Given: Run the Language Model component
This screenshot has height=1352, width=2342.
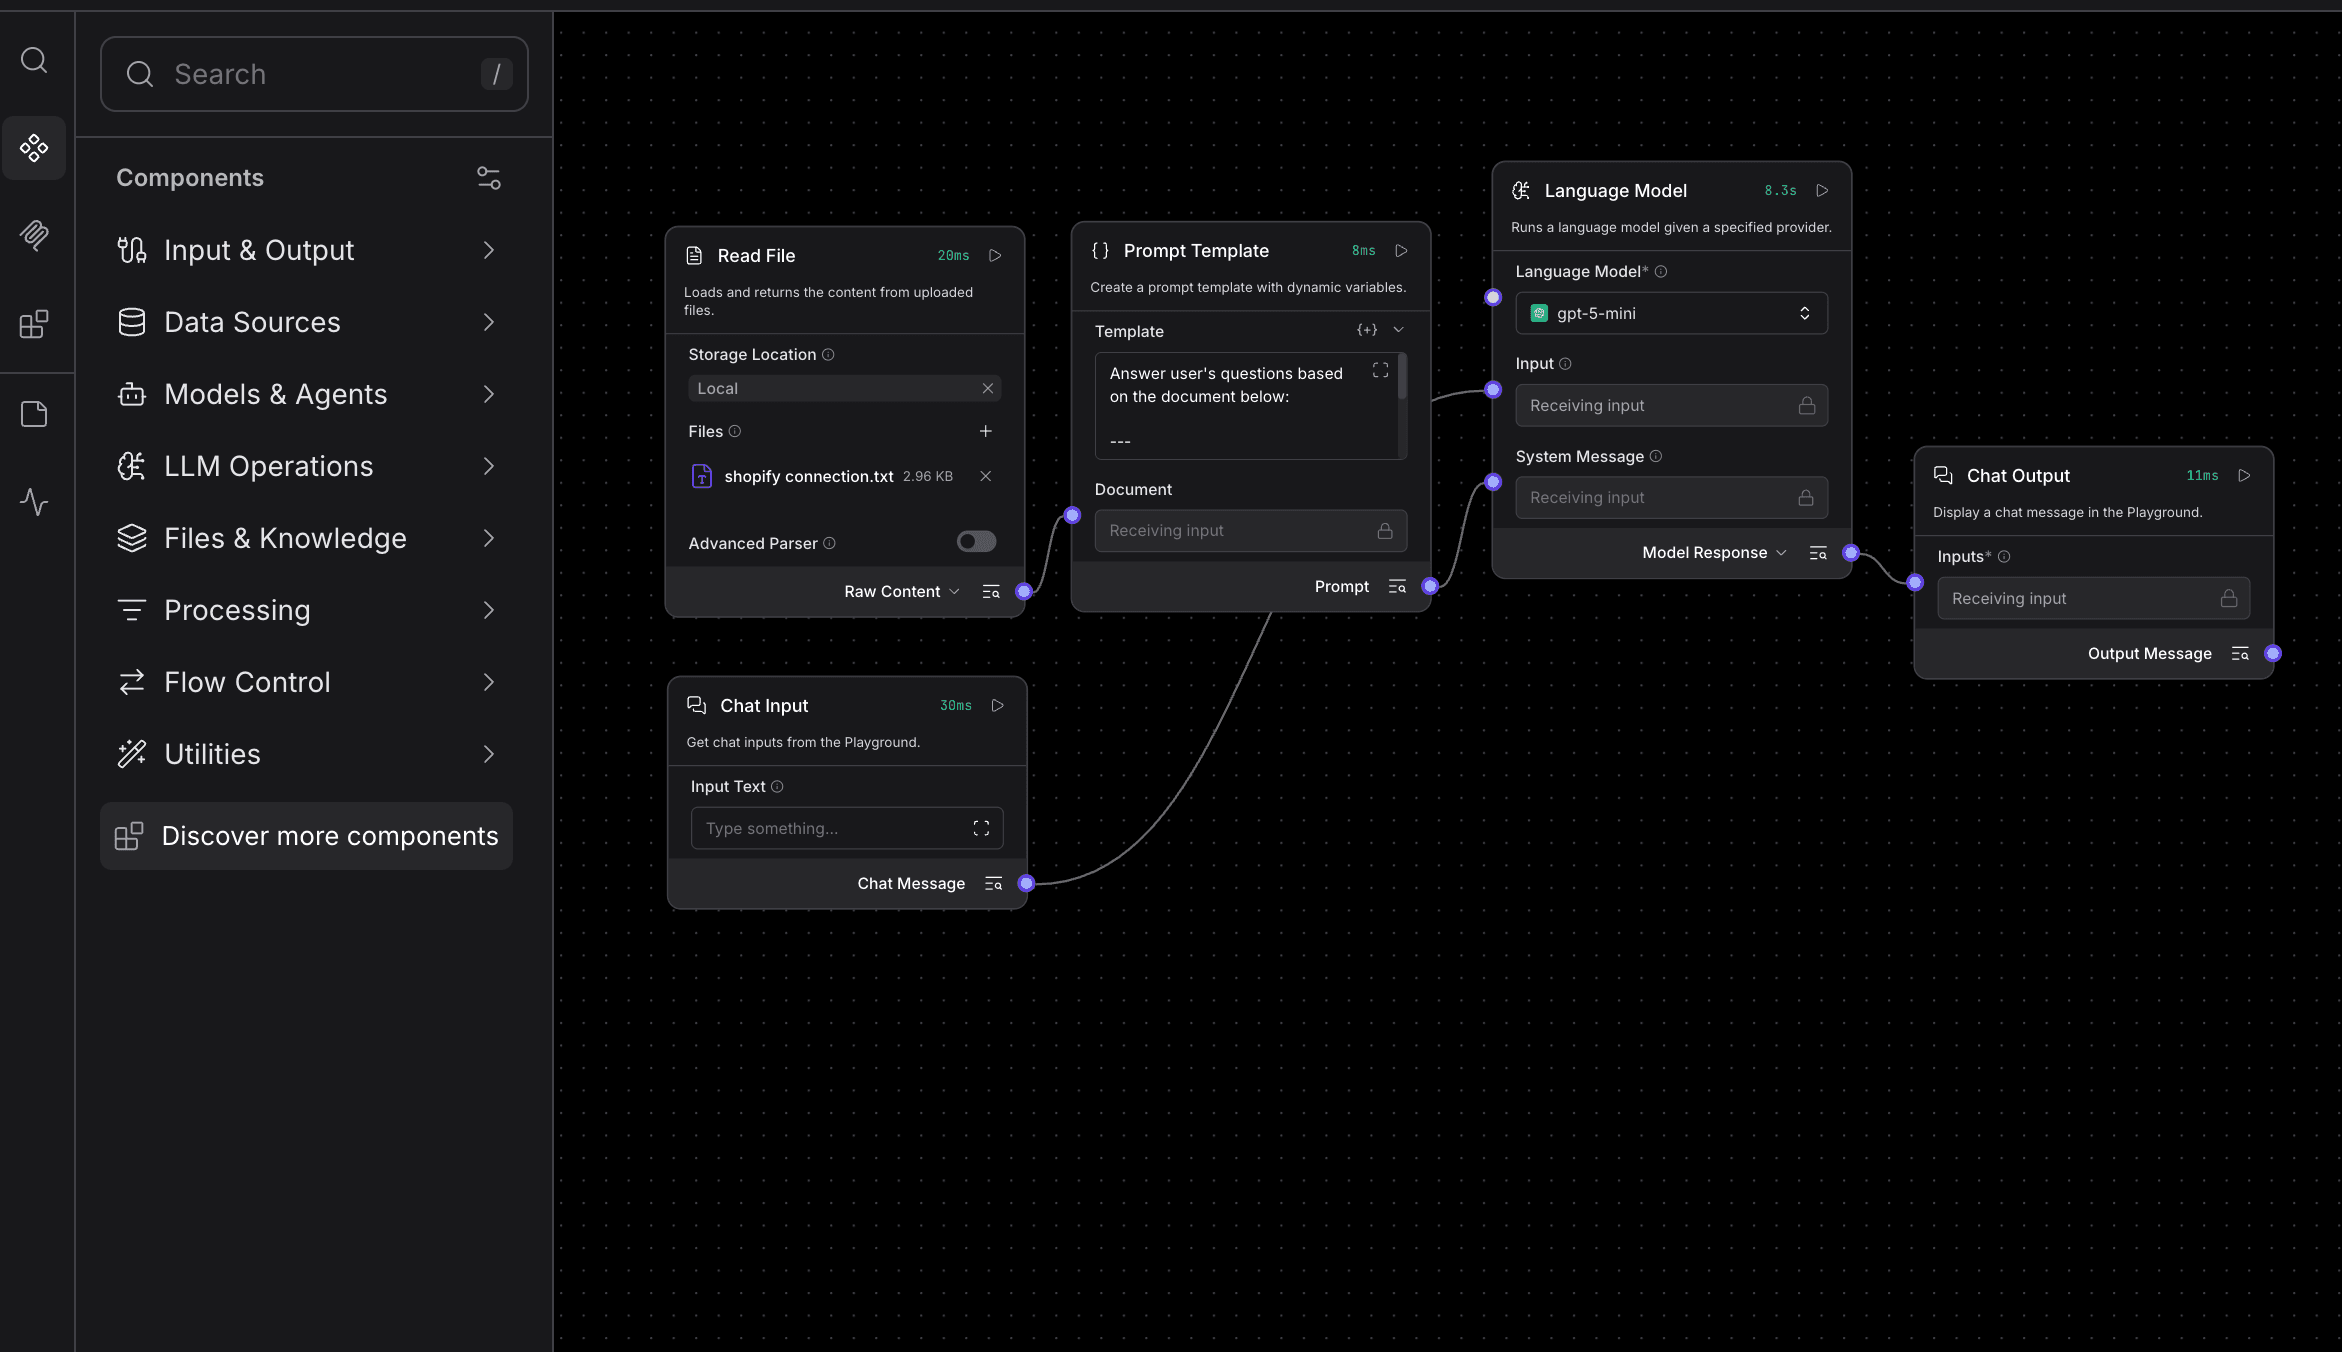Looking at the screenshot, I should pos(1822,191).
